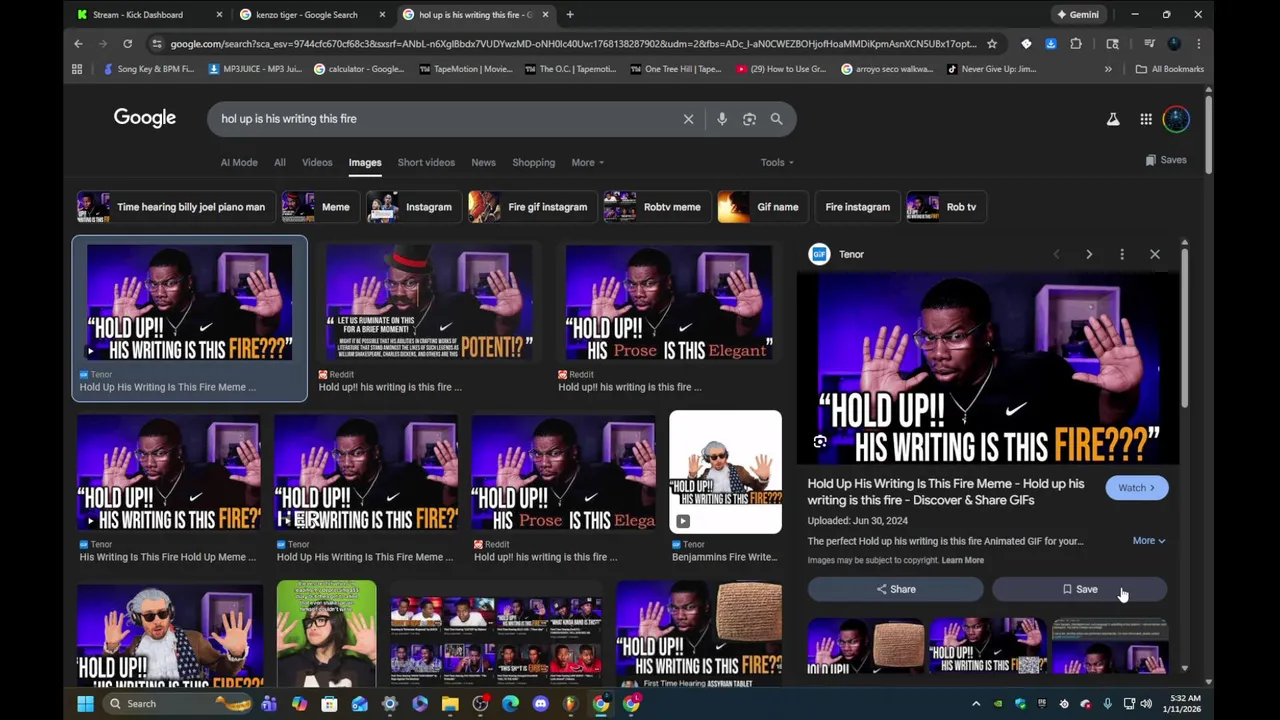This screenshot has width=1280, height=720.
Task: Open the Google logo homepage link
Action: (x=145, y=118)
